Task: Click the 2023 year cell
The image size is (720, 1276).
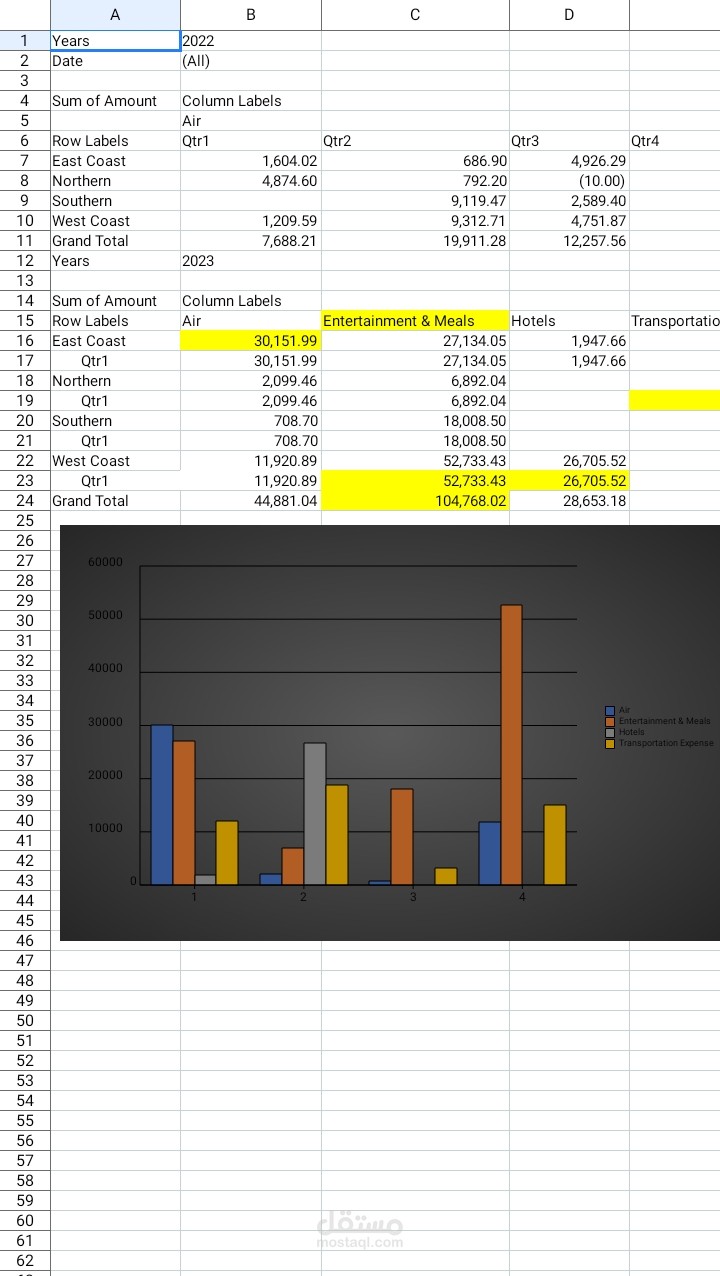Action: [251, 261]
